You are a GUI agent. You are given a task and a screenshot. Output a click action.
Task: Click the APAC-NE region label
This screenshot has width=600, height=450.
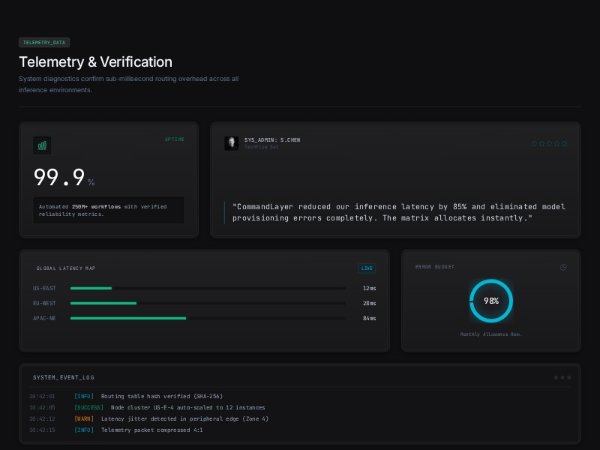[x=44, y=318]
